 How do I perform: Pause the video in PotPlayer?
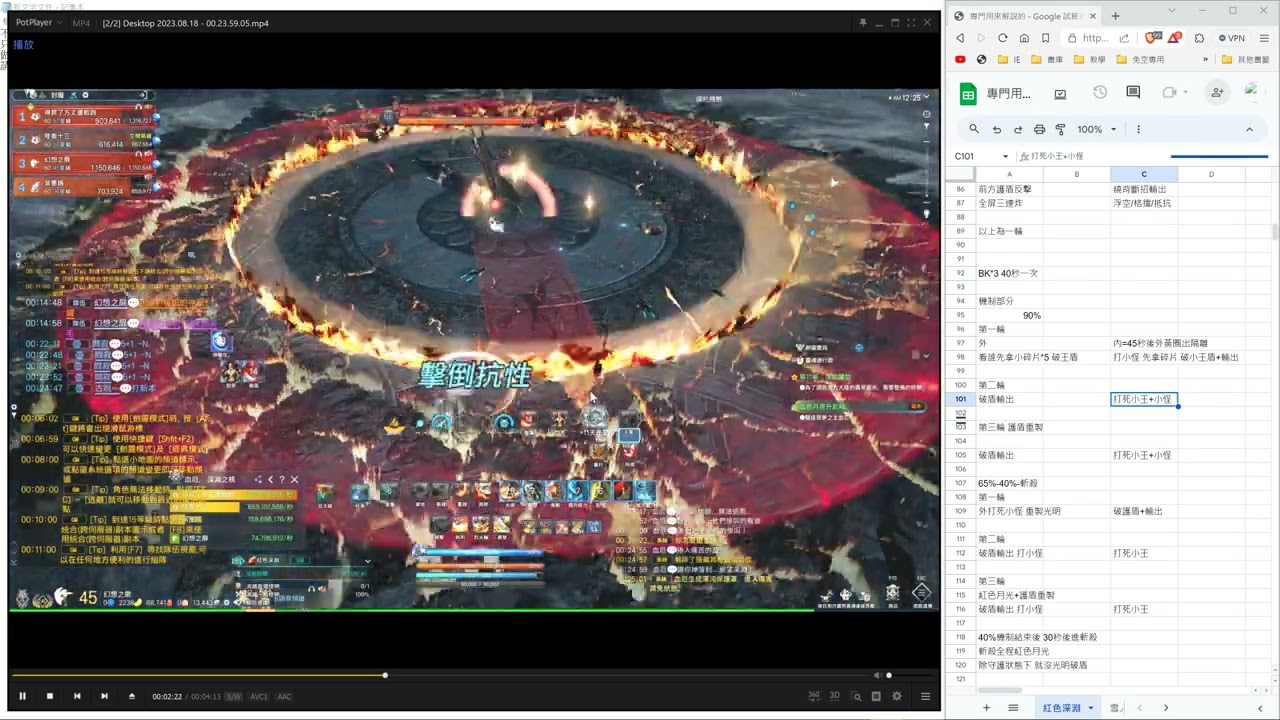click(22, 696)
